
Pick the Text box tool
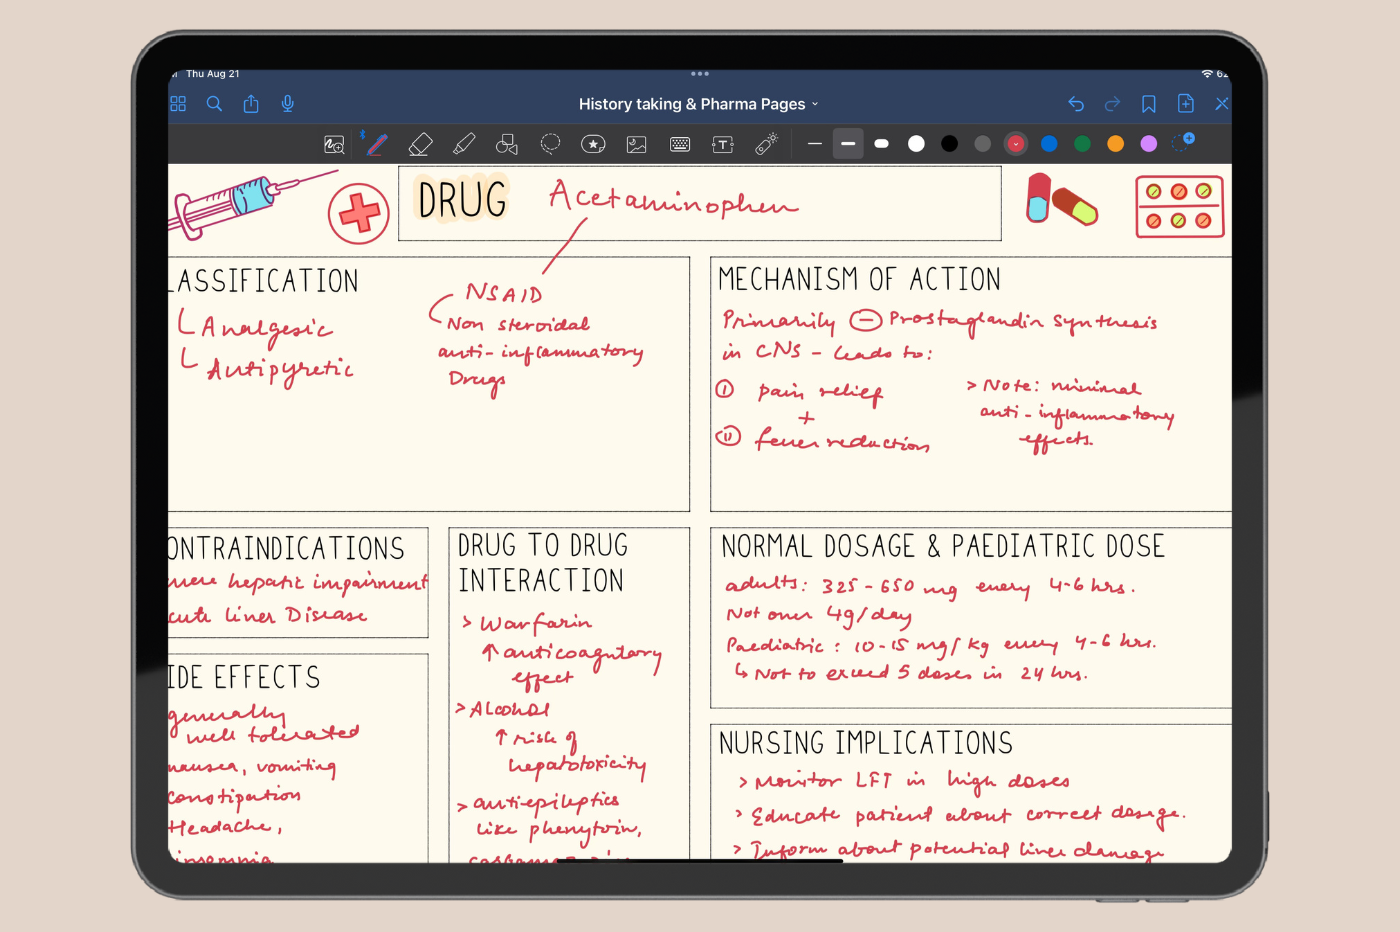click(723, 145)
